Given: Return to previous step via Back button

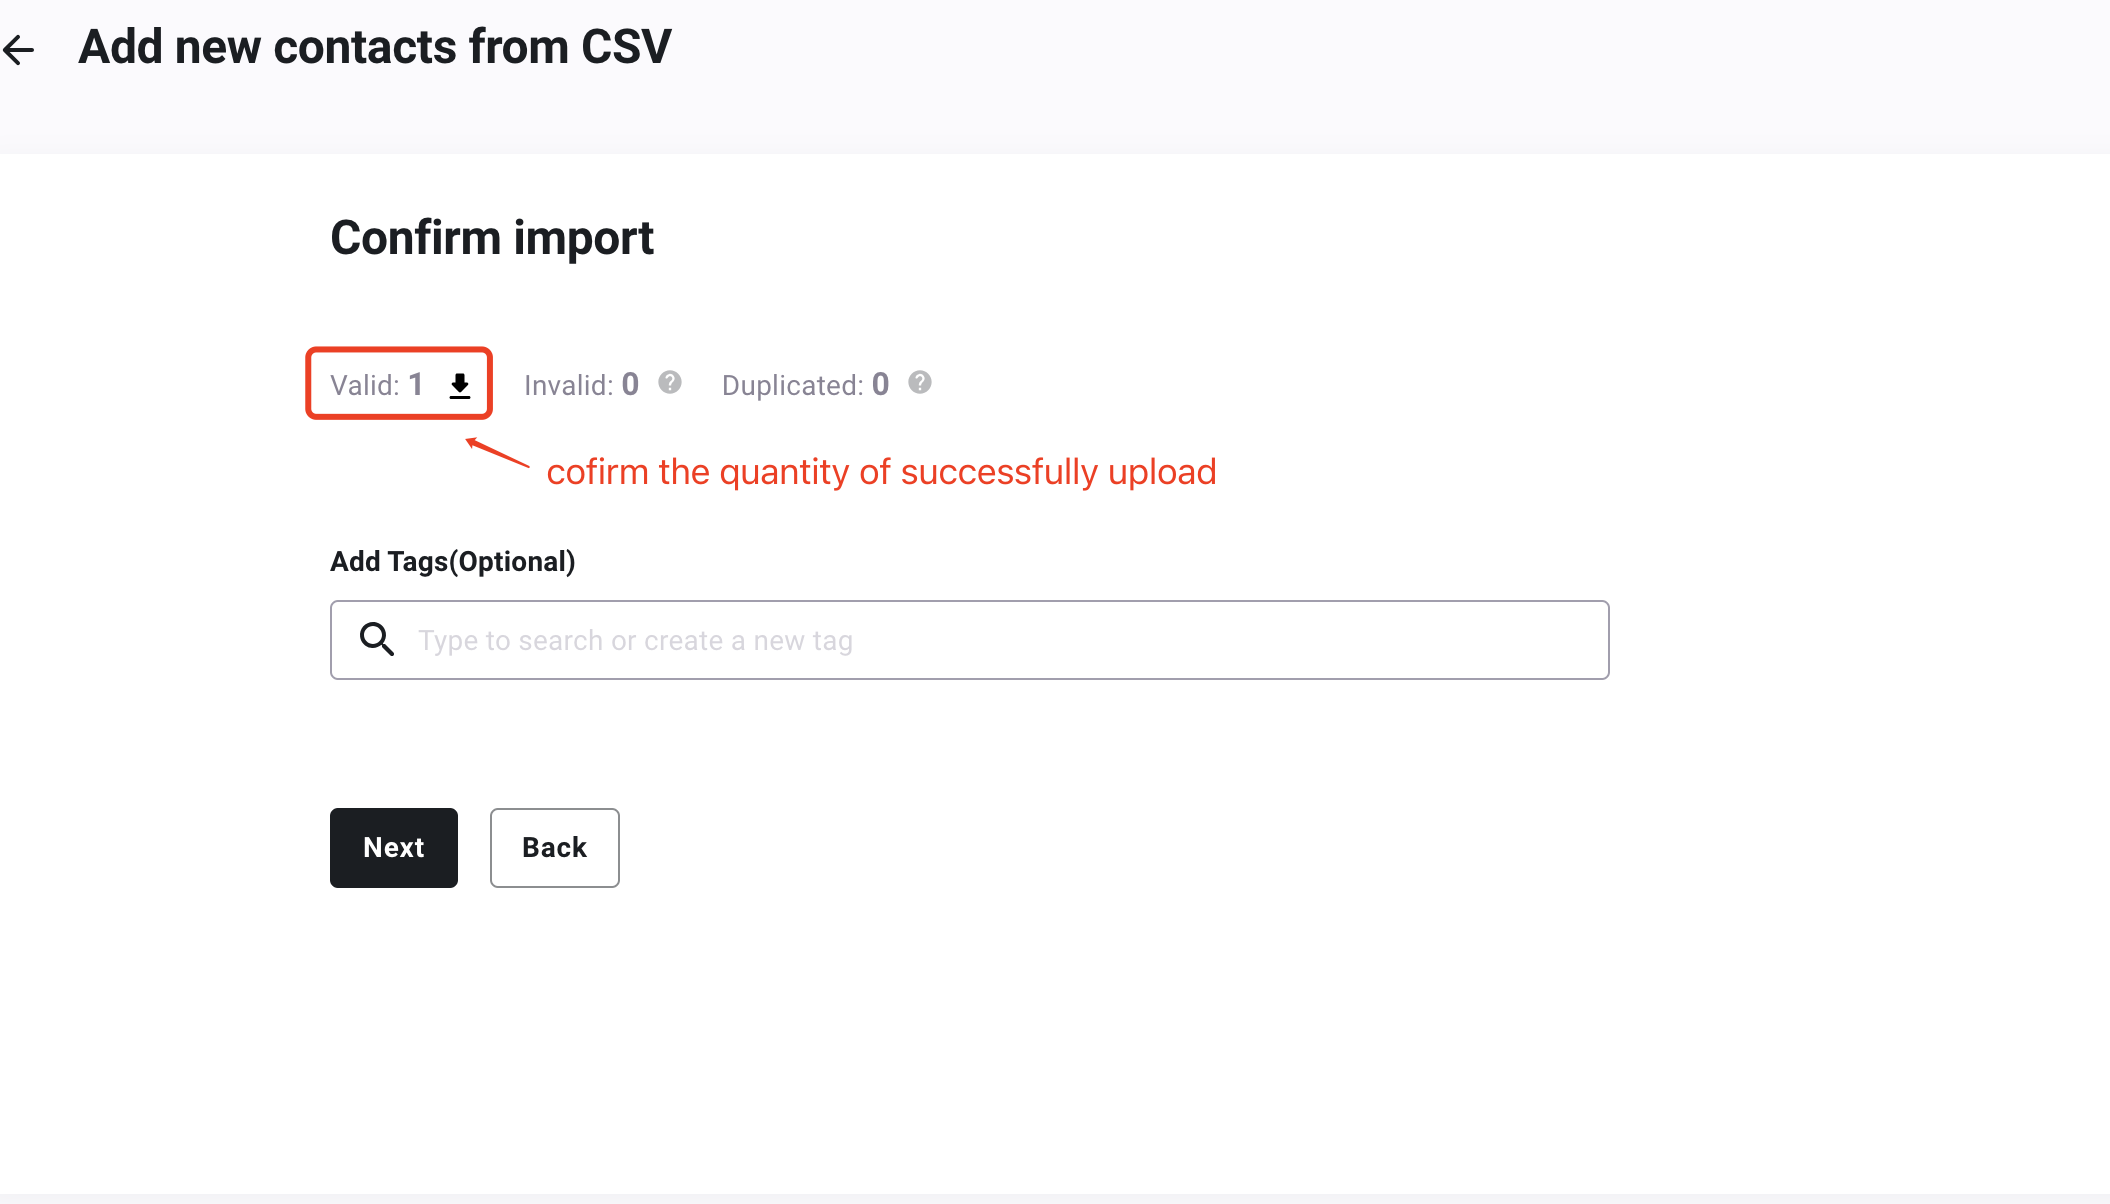Looking at the screenshot, I should coord(555,848).
